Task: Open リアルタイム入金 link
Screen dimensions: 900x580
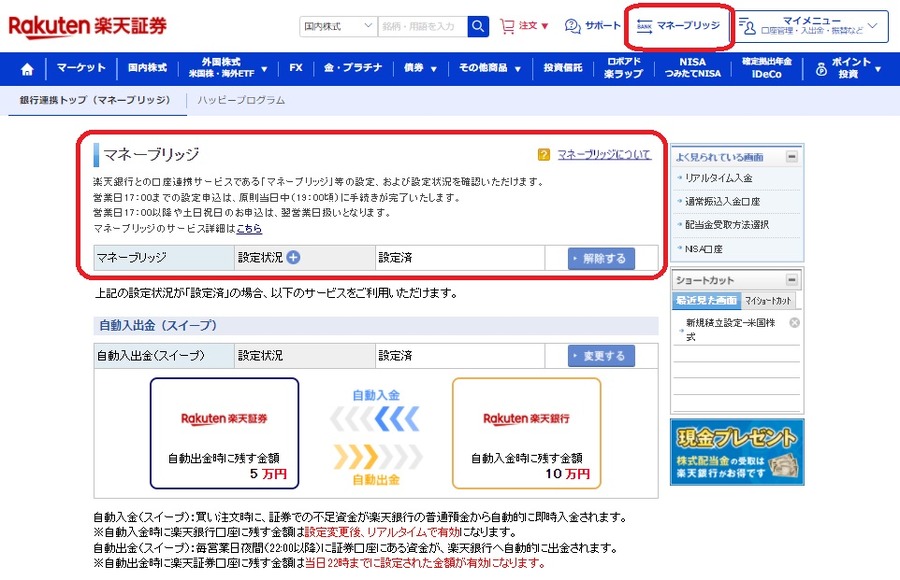Action: [x=718, y=178]
